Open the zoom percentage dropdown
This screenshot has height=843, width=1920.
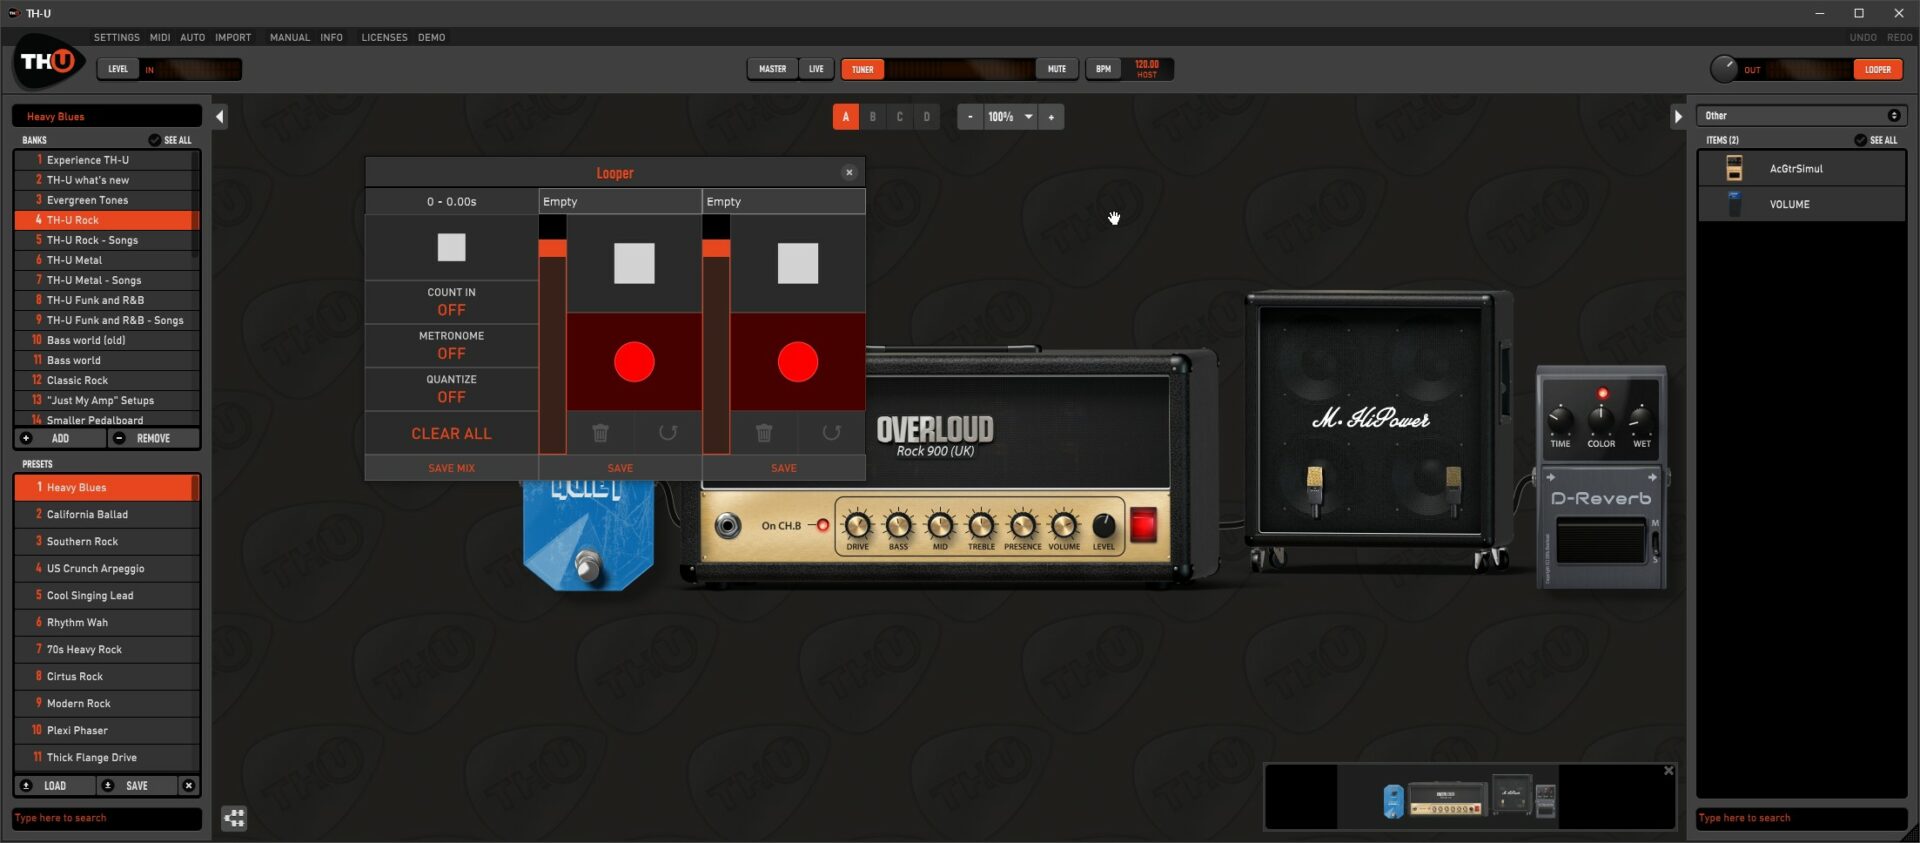(x=1028, y=117)
